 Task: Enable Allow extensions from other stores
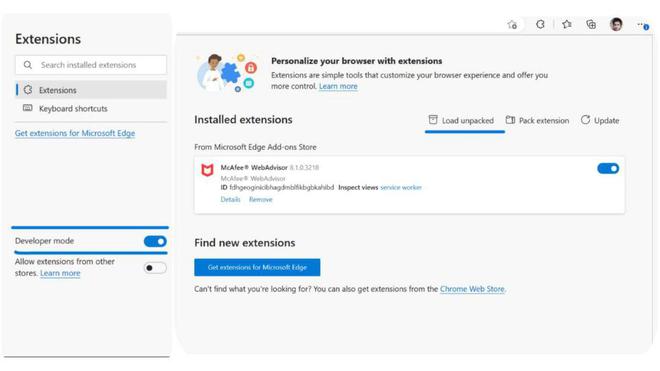155,268
